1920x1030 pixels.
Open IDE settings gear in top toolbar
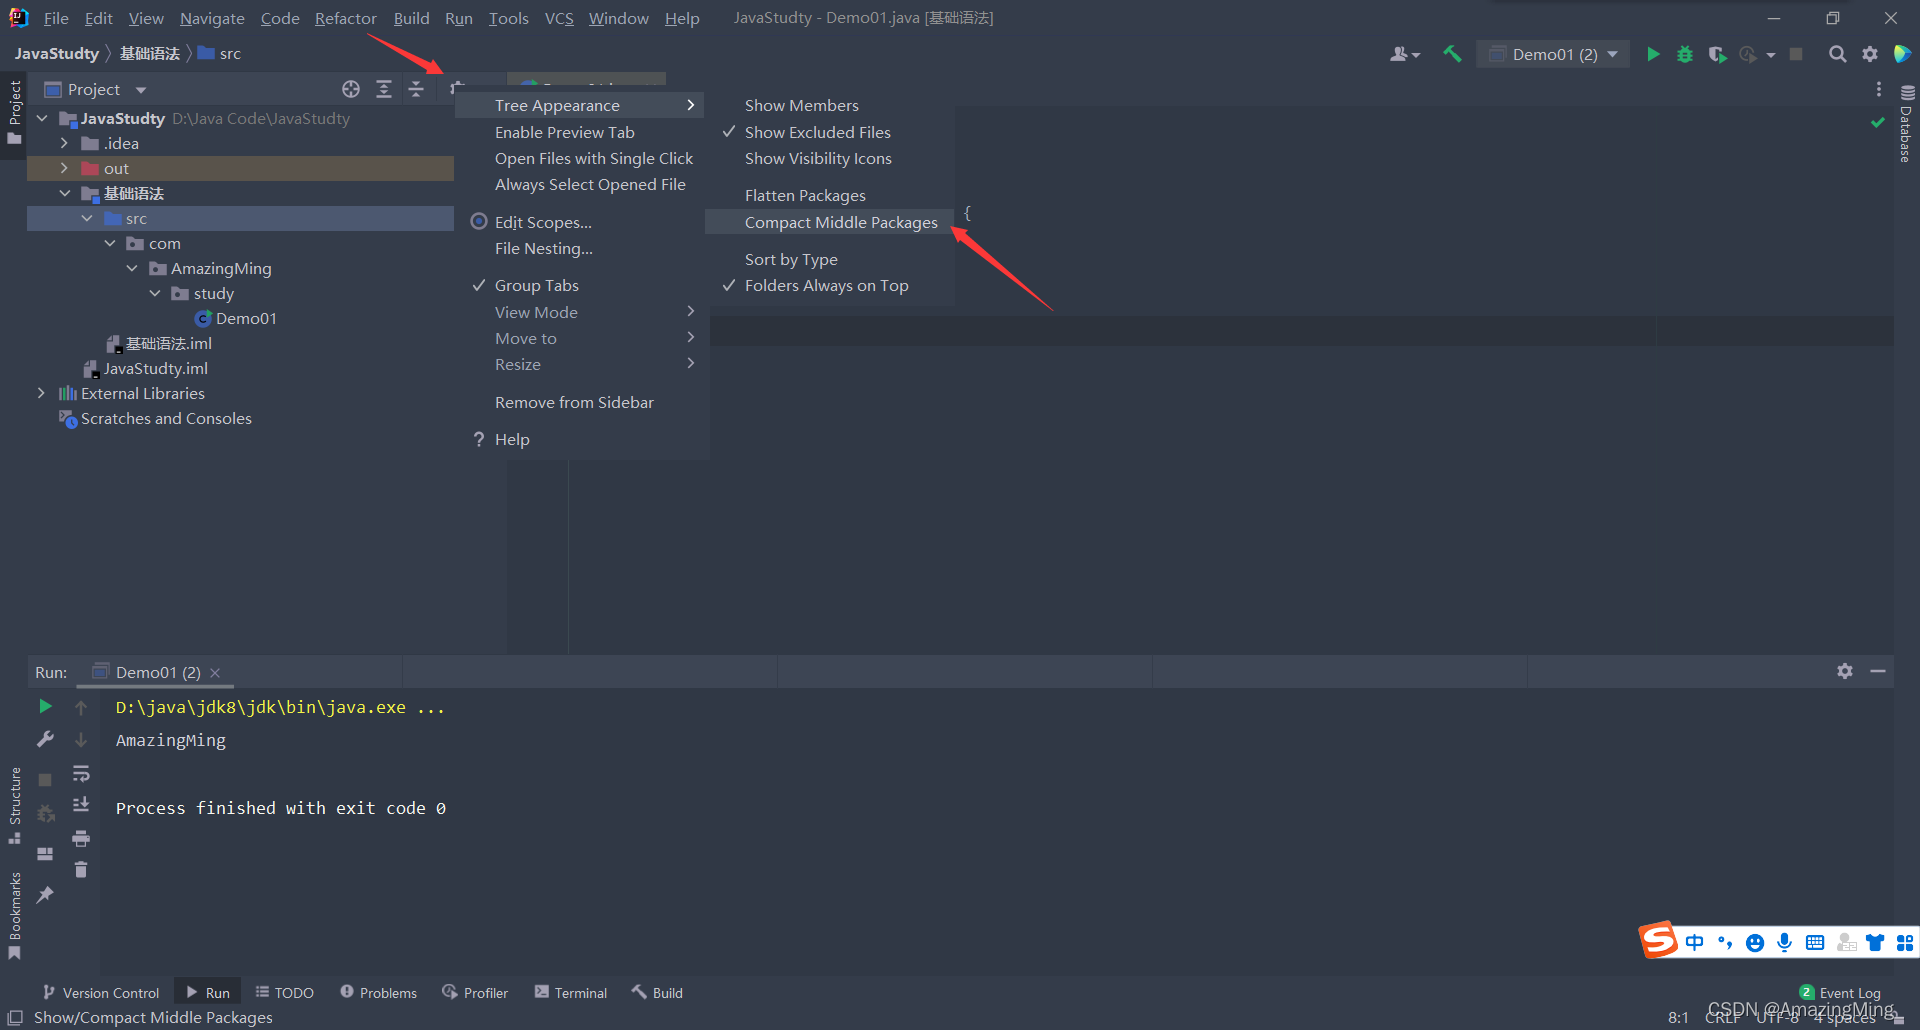pos(1870,54)
